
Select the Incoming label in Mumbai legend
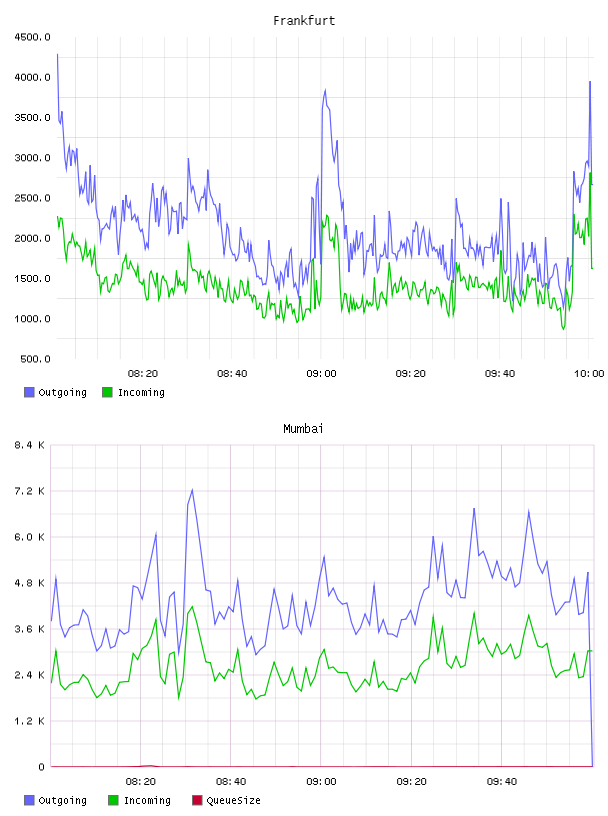pos(147,800)
